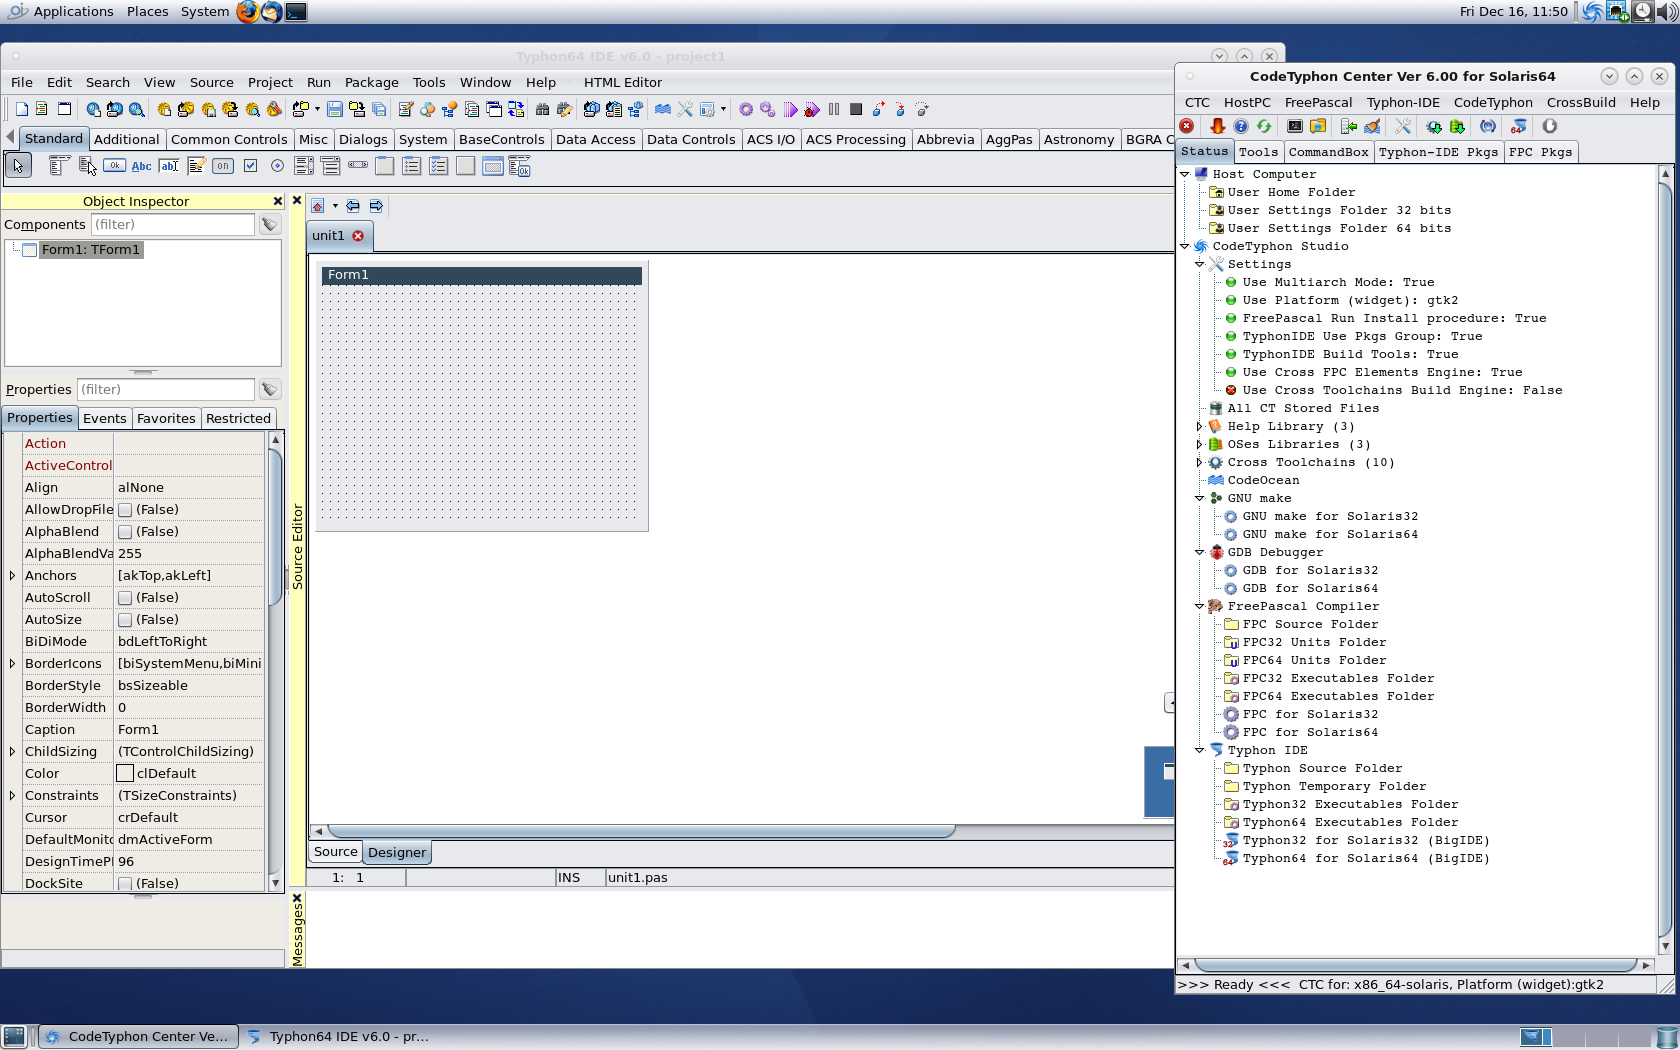Select Form1: TForm1 in component tree
1680x1050 pixels.
pos(91,250)
